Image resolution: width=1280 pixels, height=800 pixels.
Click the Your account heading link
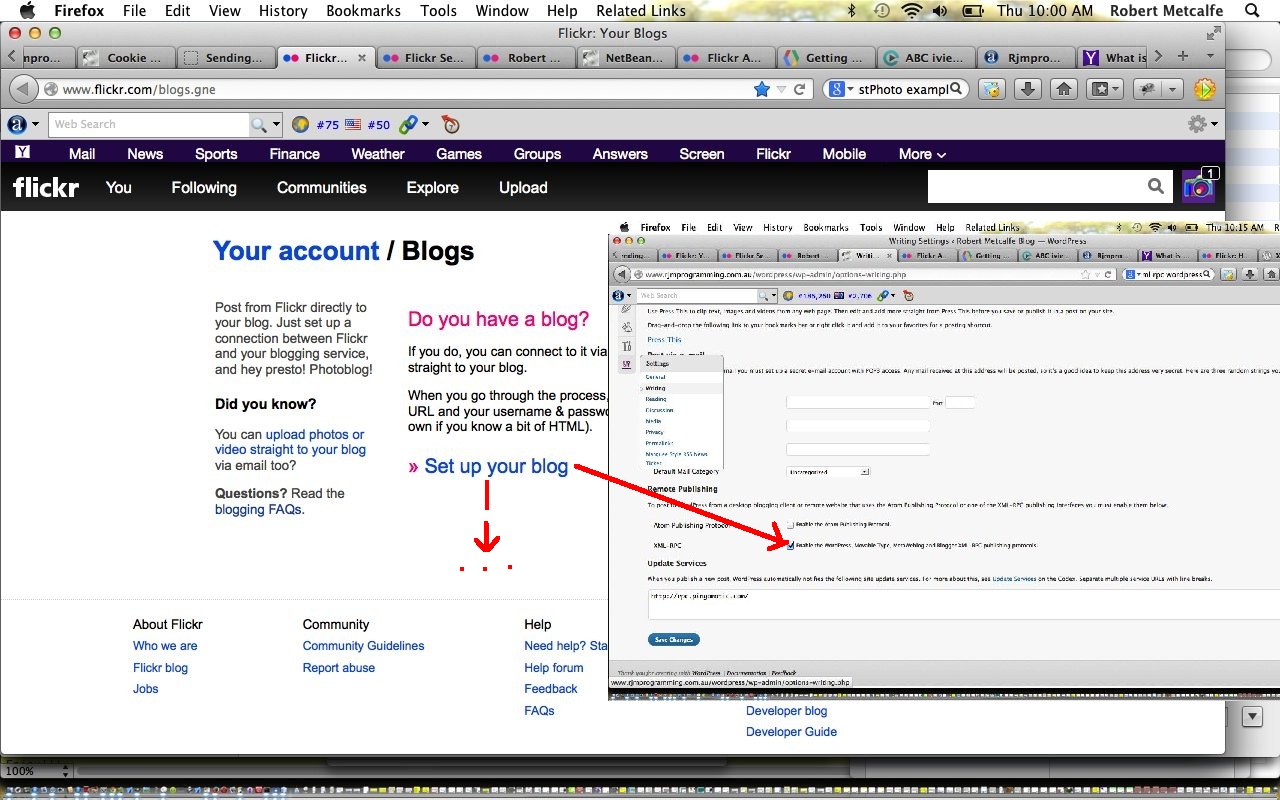tap(296, 250)
